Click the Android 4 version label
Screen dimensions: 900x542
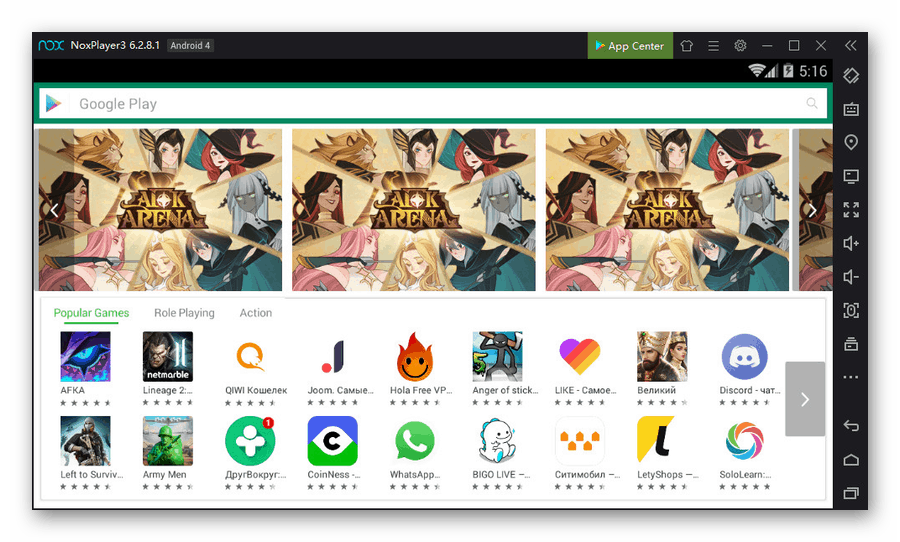pyautogui.click(x=191, y=45)
